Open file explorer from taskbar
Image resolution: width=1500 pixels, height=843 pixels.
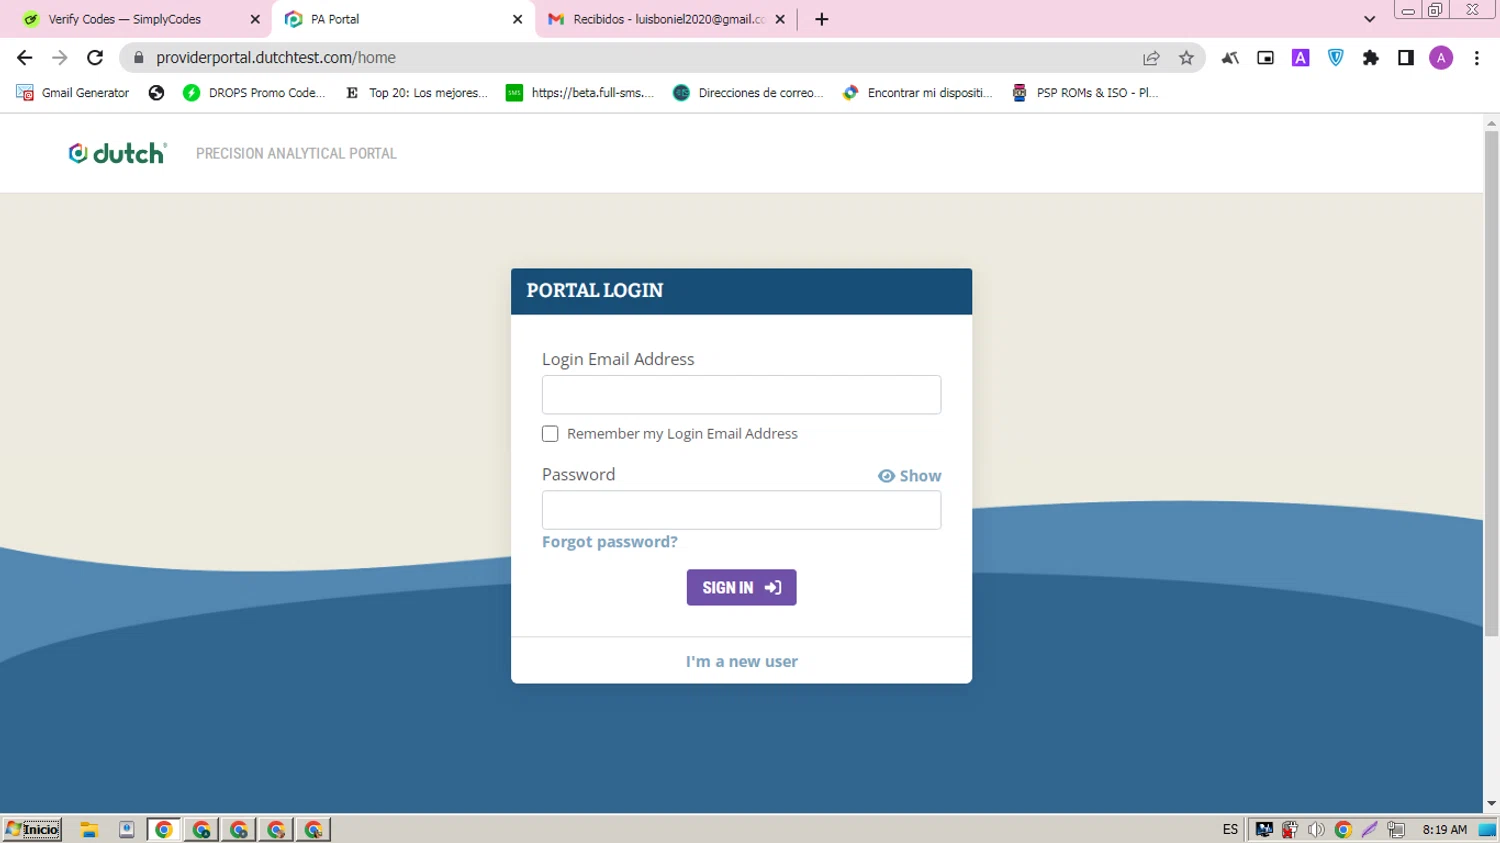(89, 829)
